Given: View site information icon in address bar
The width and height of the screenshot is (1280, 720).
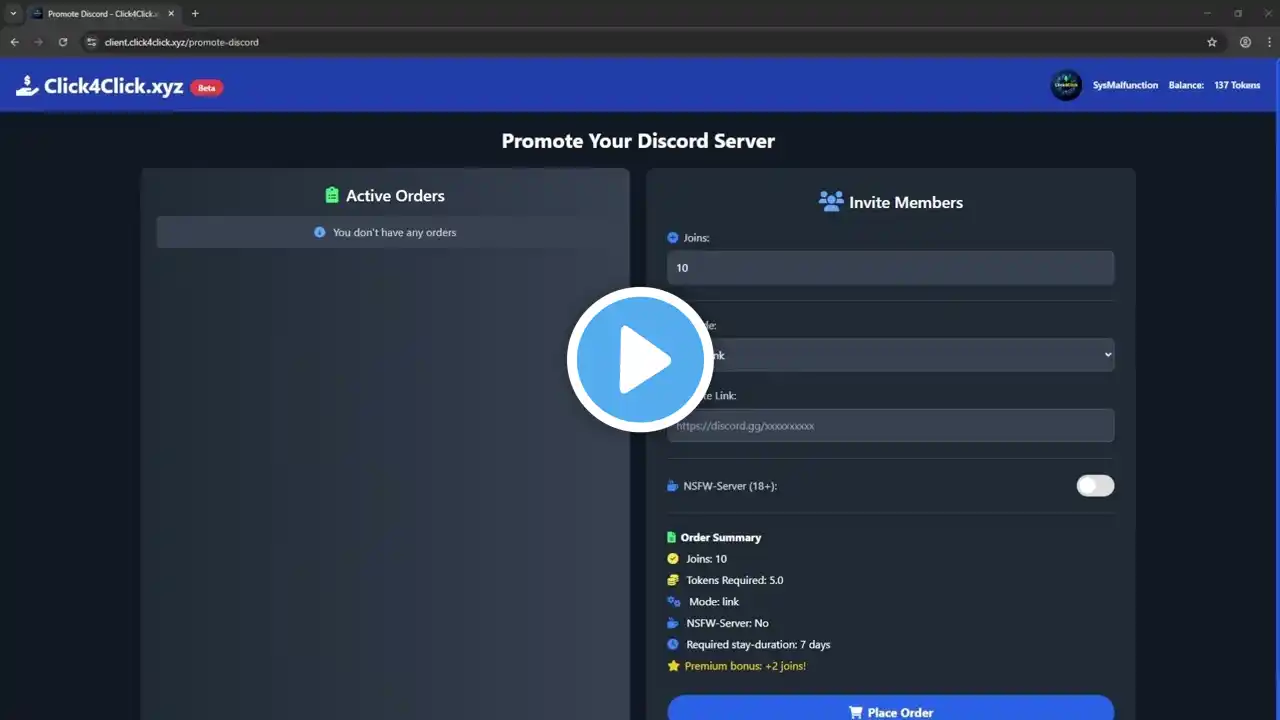Looking at the screenshot, I should tap(91, 42).
